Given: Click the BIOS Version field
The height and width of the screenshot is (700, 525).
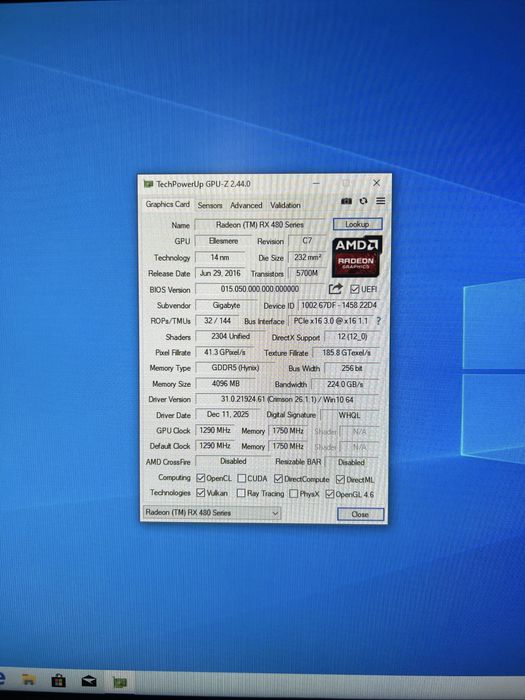Looking at the screenshot, I should (260, 289).
